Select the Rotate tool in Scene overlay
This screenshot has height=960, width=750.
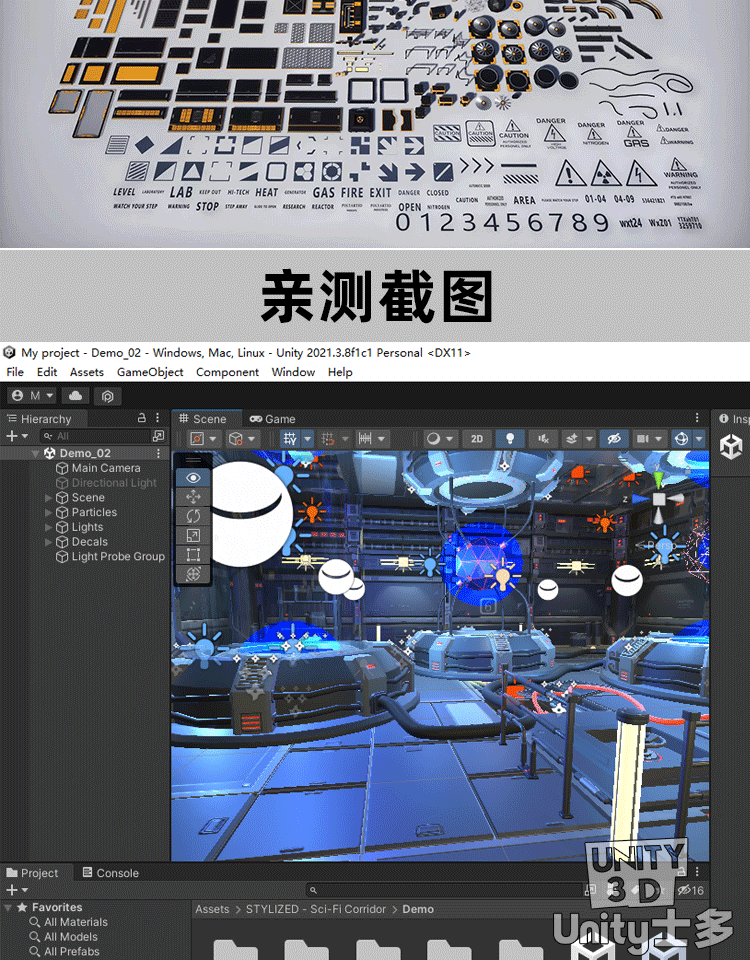click(x=193, y=516)
